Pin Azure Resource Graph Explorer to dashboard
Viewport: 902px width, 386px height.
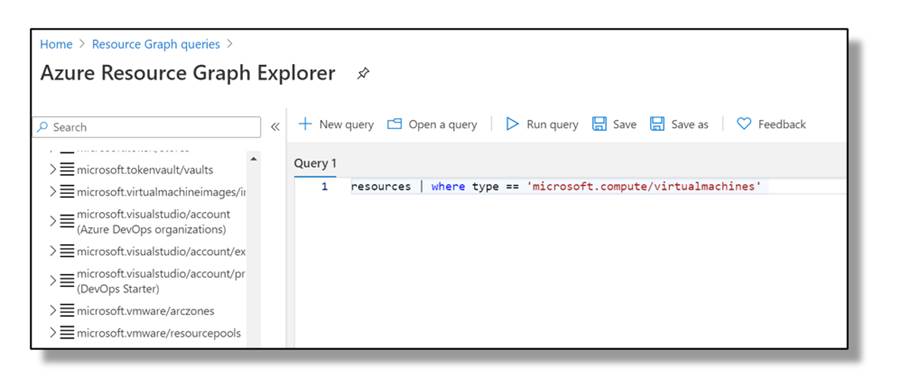pos(363,74)
